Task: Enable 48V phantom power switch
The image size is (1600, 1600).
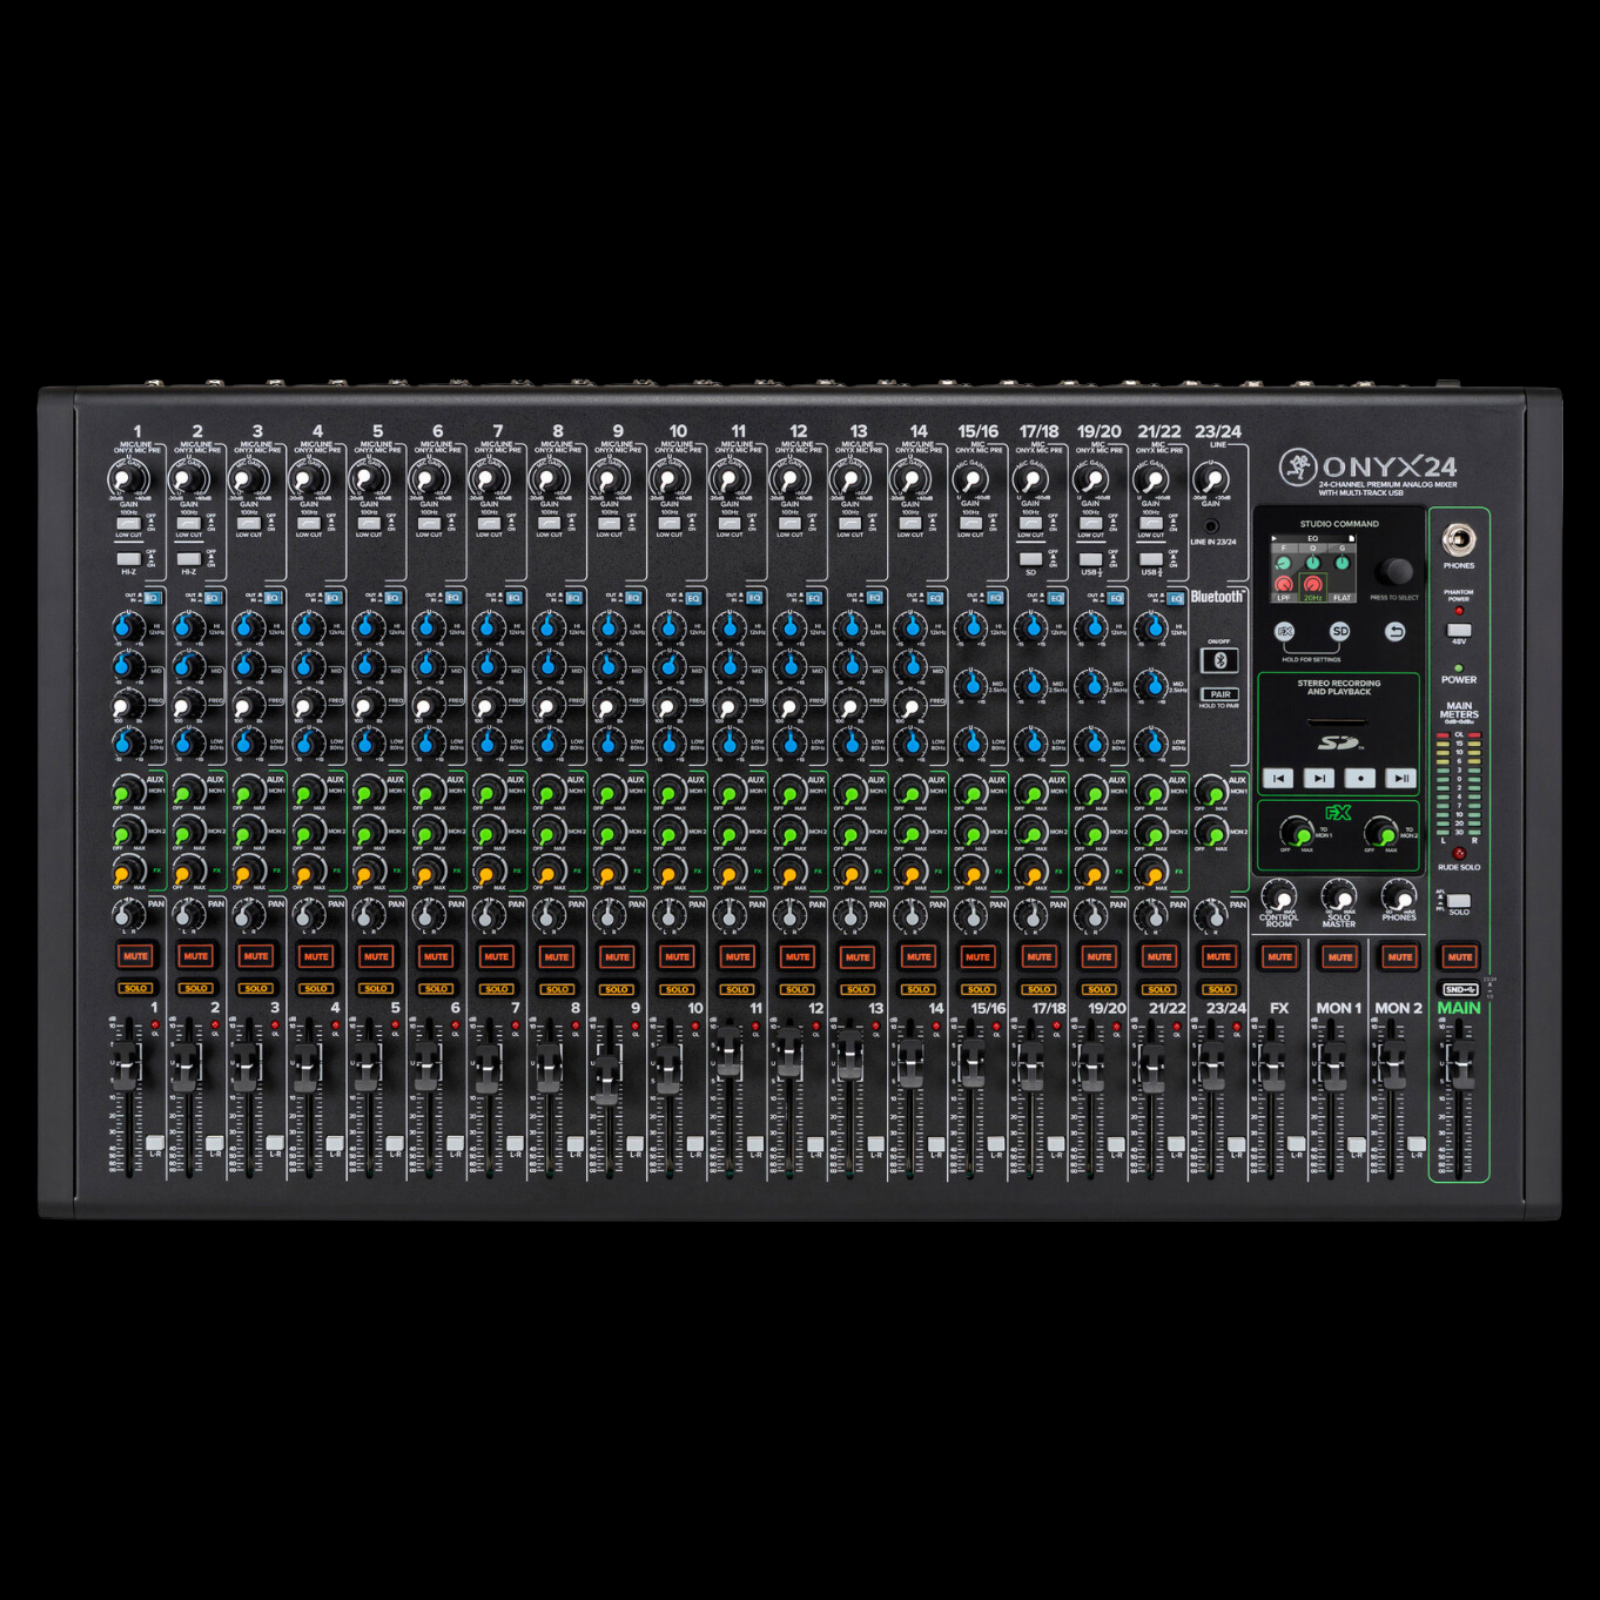Action: click(x=1459, y=632)
